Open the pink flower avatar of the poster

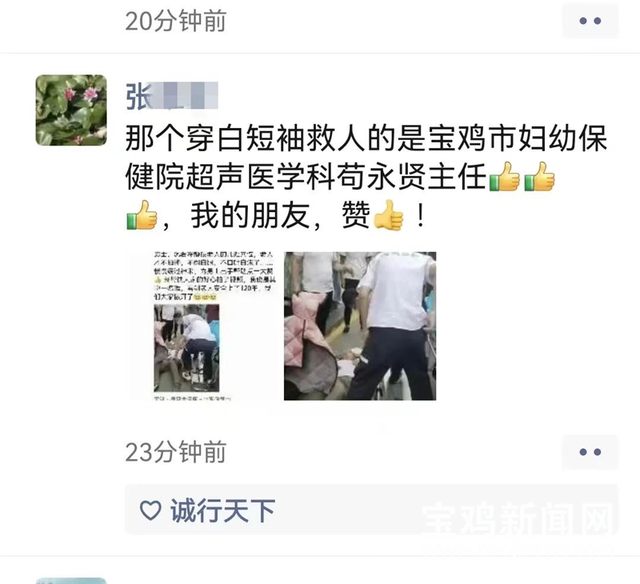pos(71,110)
